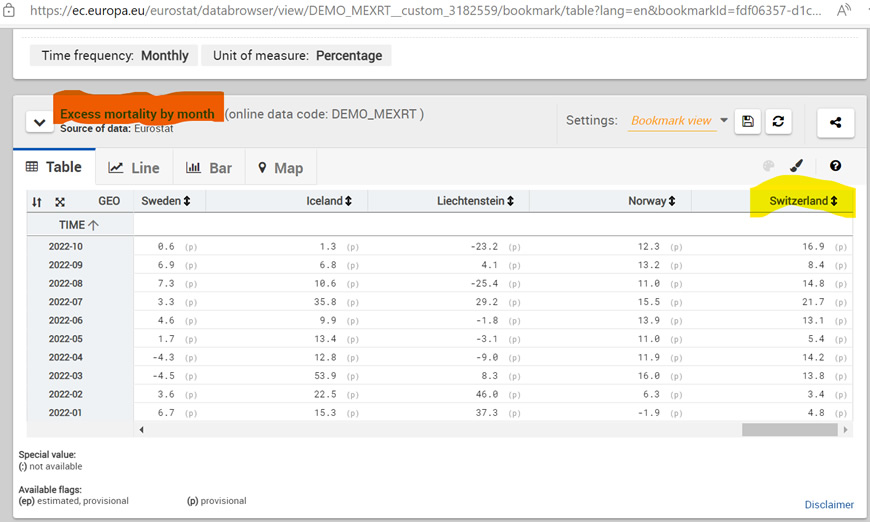Click the swap rows and columns arrows icon
This screenshot has width=870, height=522.
[37, 201]
